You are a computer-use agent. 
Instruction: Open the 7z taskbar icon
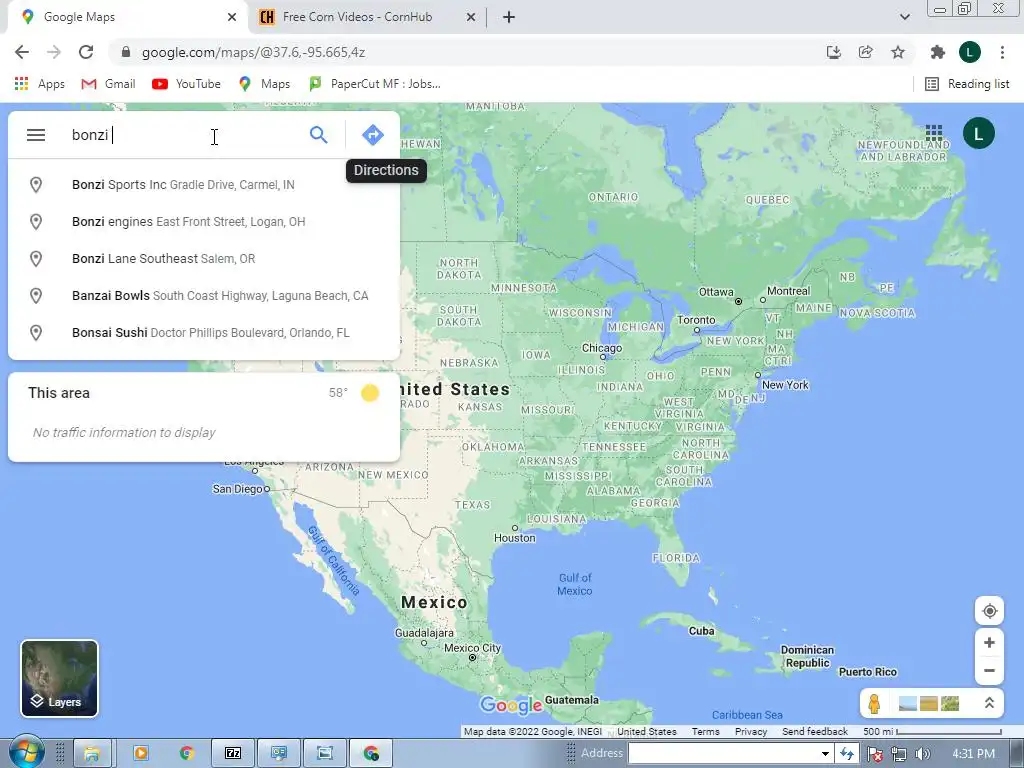(233, 754)
